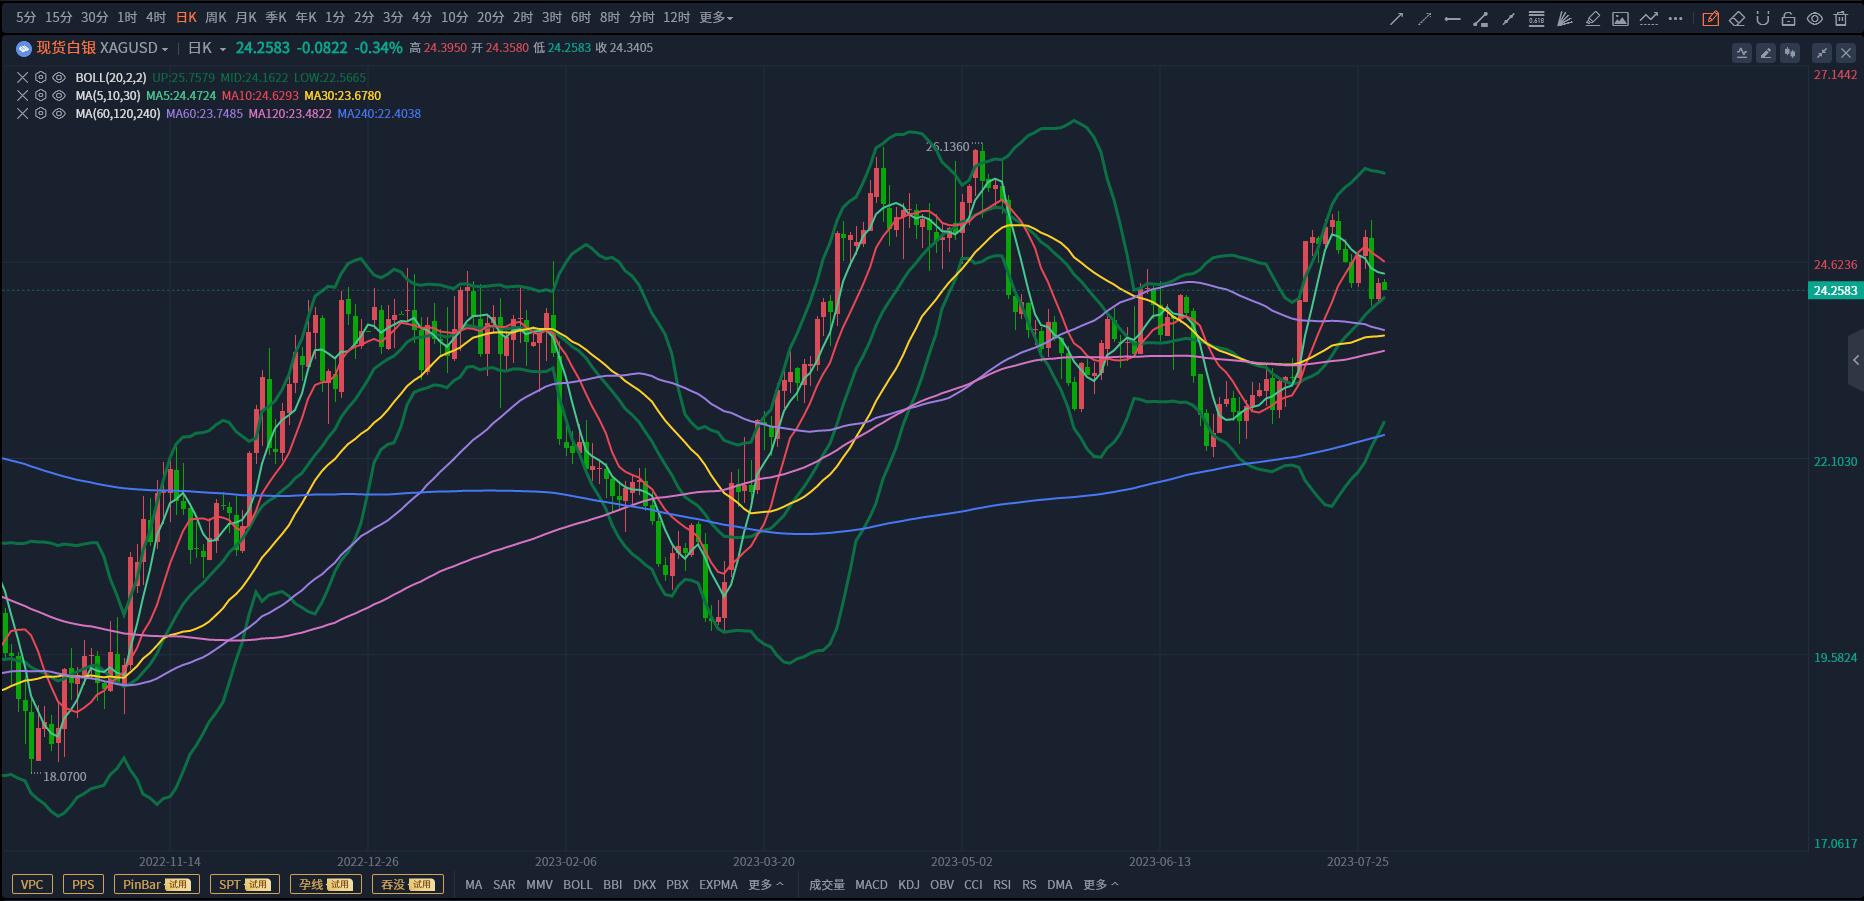
Task: Expand the 日K period dropdown
Action: coord(222,48)
